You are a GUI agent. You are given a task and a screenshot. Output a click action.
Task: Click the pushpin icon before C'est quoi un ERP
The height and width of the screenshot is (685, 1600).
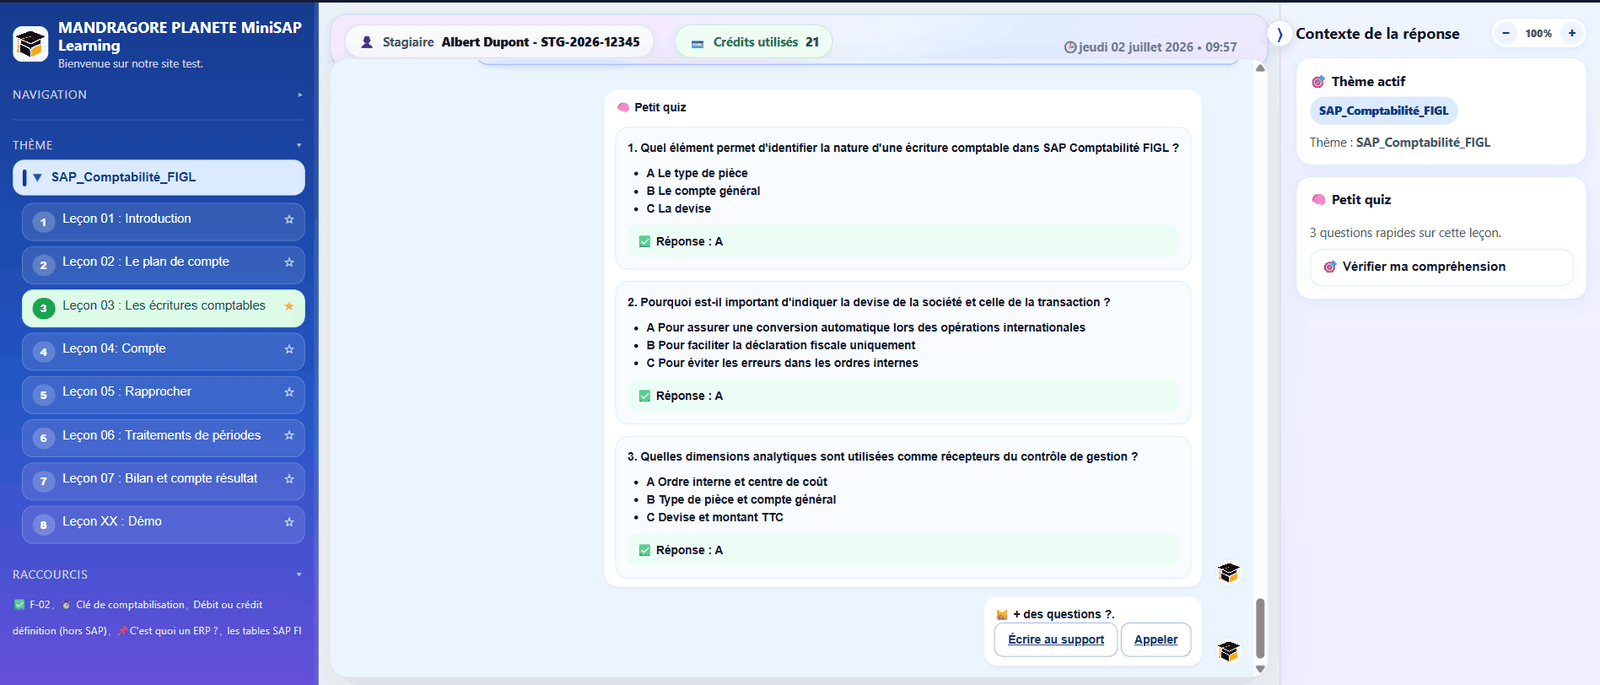coord(122,631)
